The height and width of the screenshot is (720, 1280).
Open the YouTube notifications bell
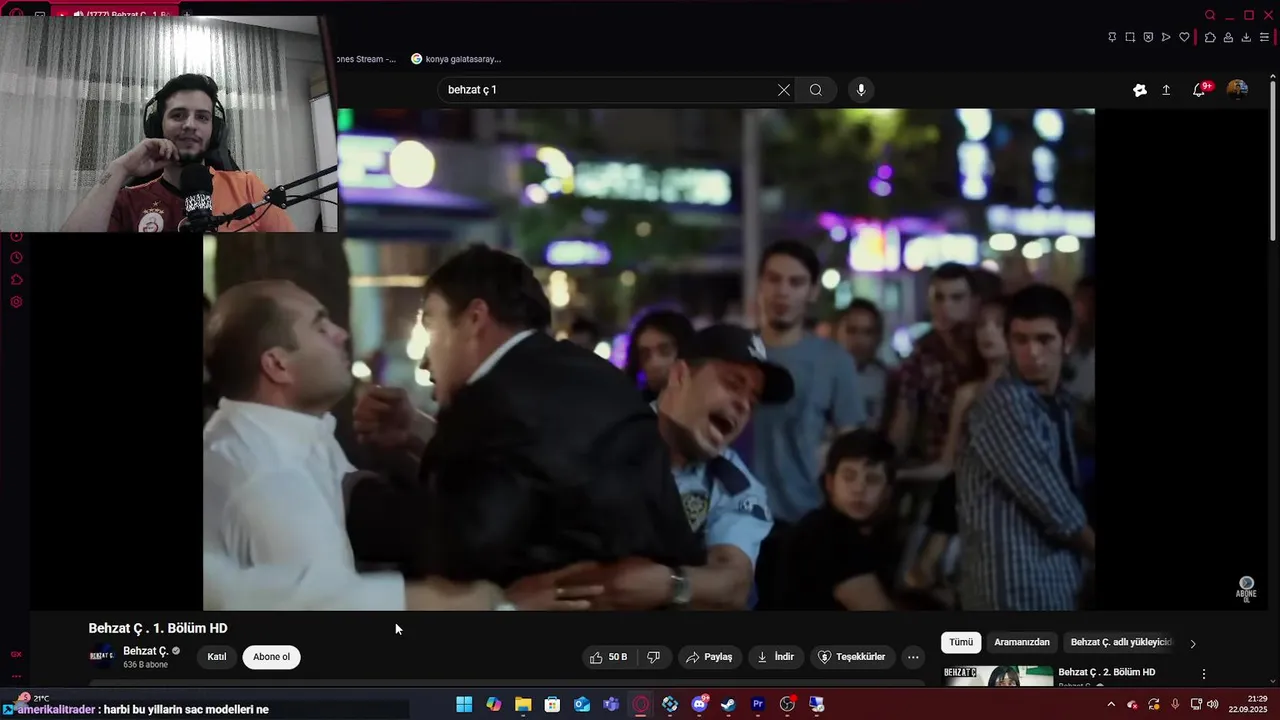point(1199,90)
